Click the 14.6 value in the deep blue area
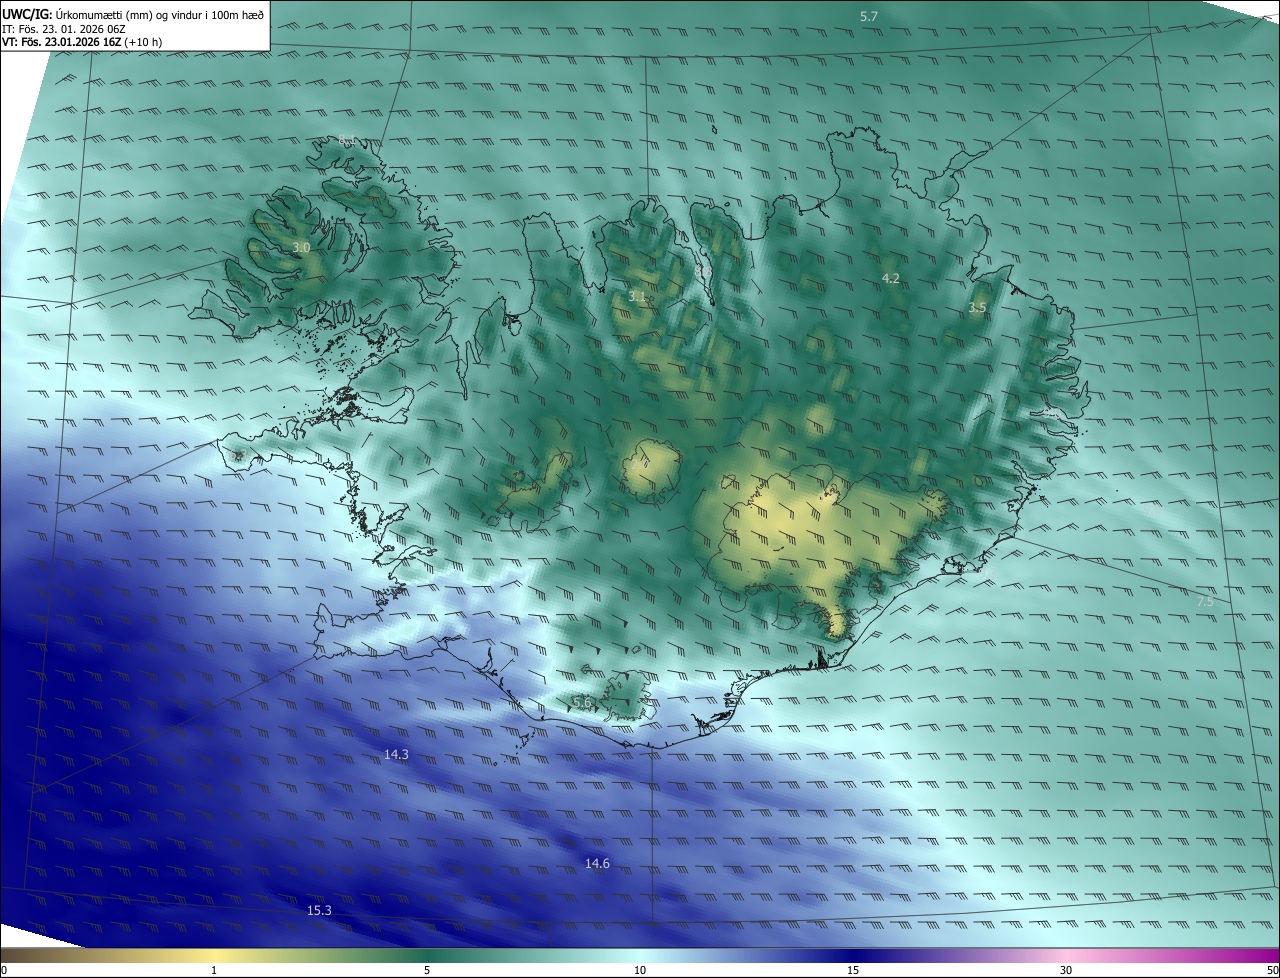 [597, 863]
